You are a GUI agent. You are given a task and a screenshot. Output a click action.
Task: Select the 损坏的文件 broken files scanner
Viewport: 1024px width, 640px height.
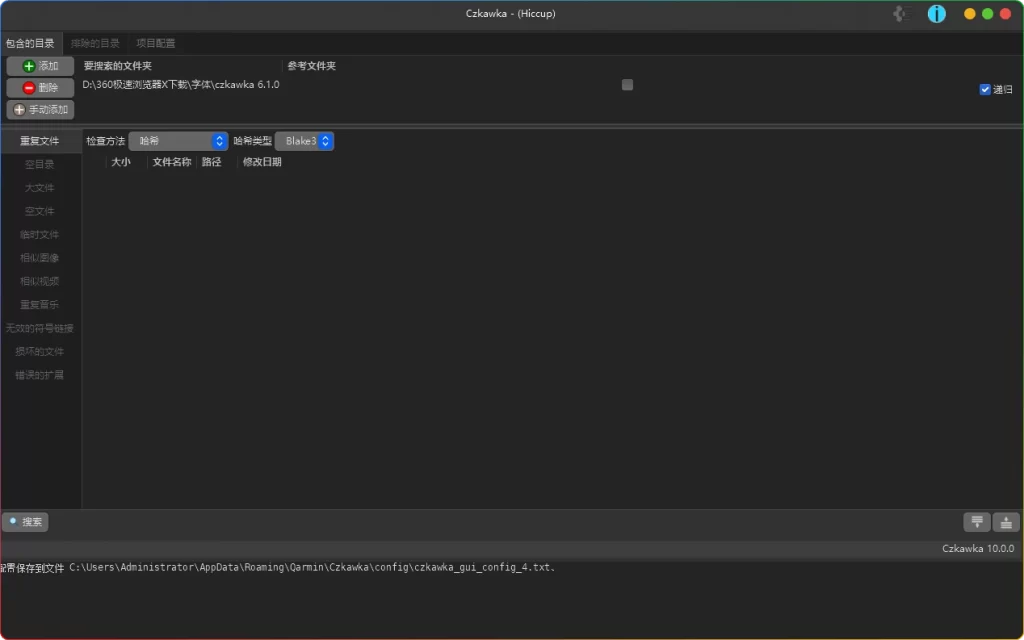(x=41, y=351)
